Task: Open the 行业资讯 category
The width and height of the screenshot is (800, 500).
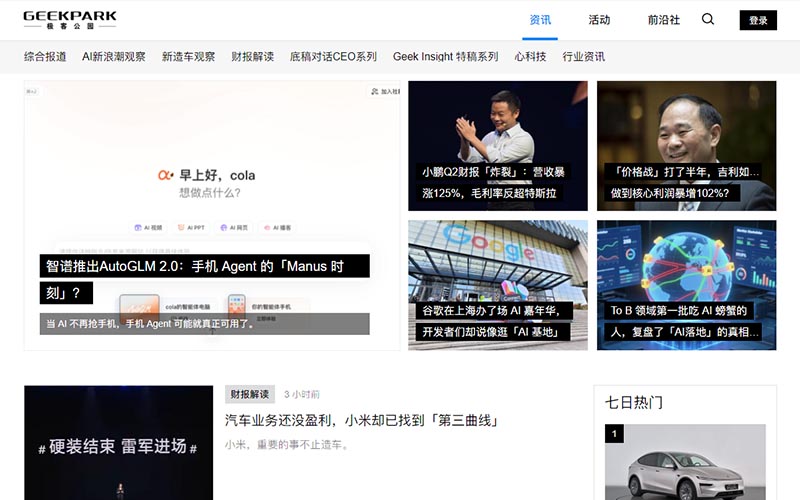Action: [x=584, y=57]
